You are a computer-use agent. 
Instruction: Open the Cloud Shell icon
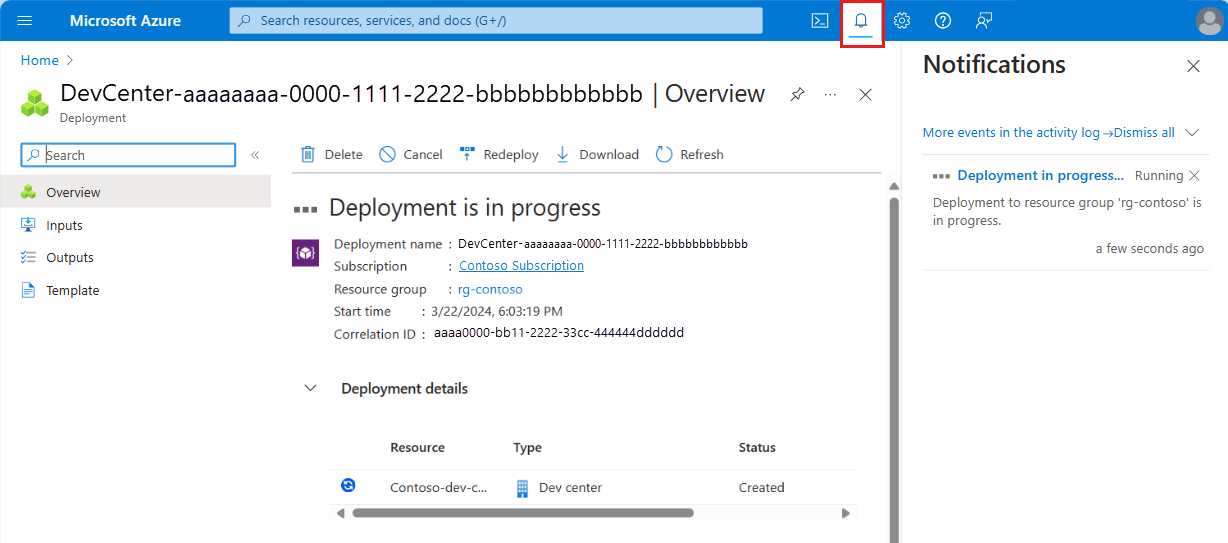819,21
